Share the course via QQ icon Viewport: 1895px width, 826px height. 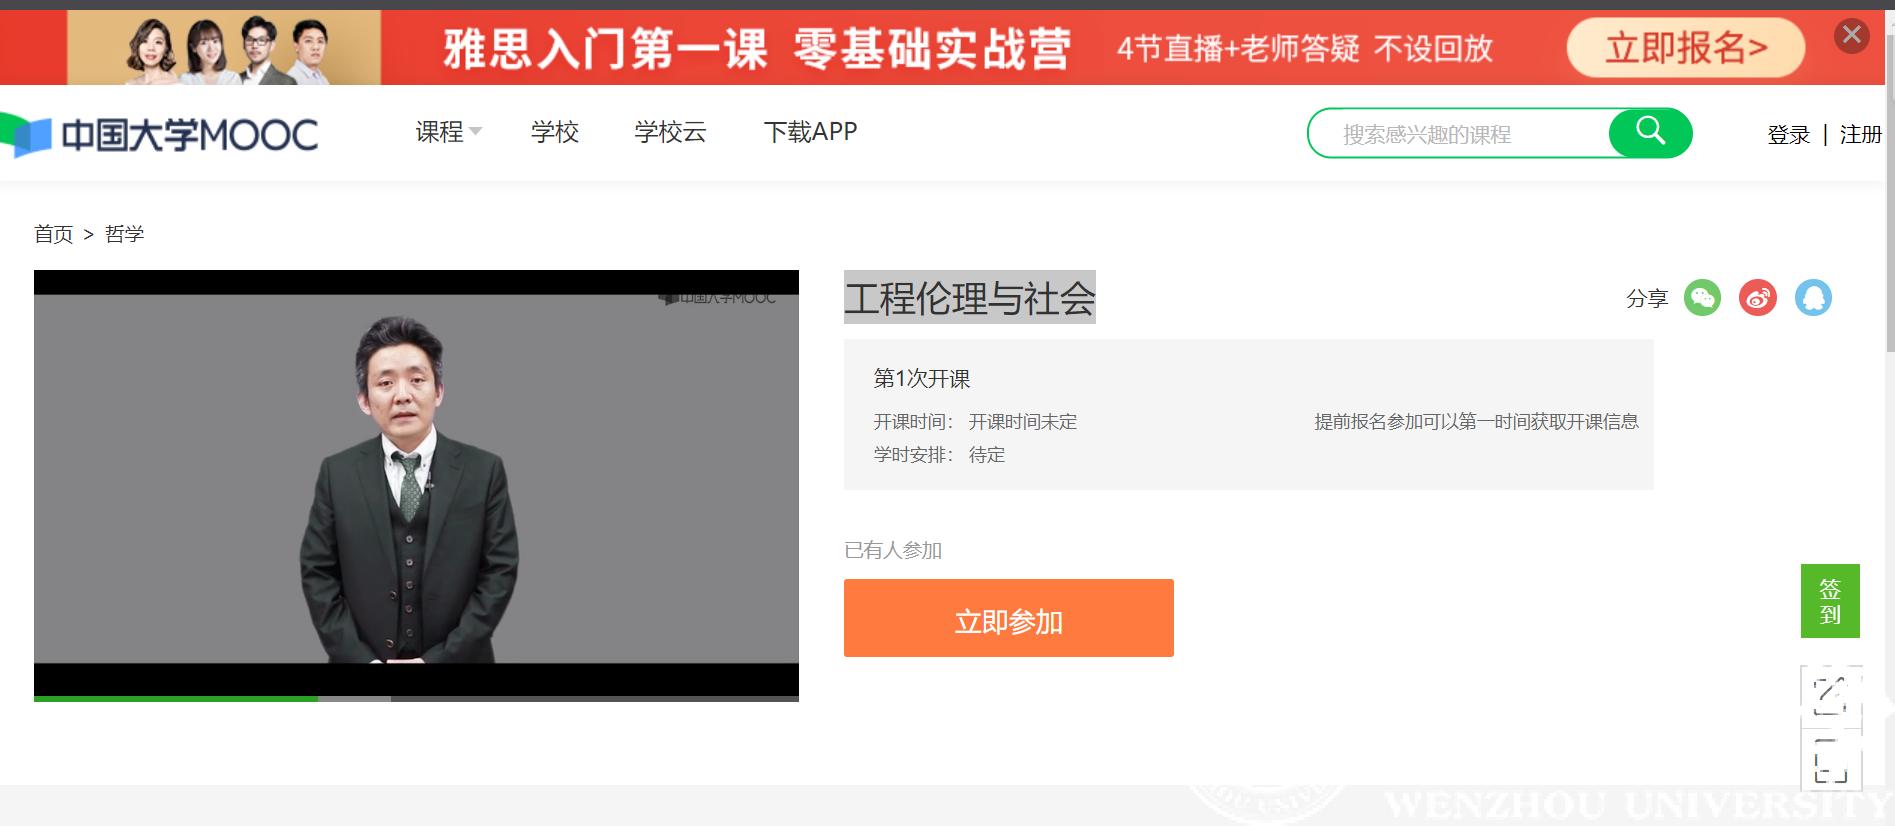(x=1813, y=298)
